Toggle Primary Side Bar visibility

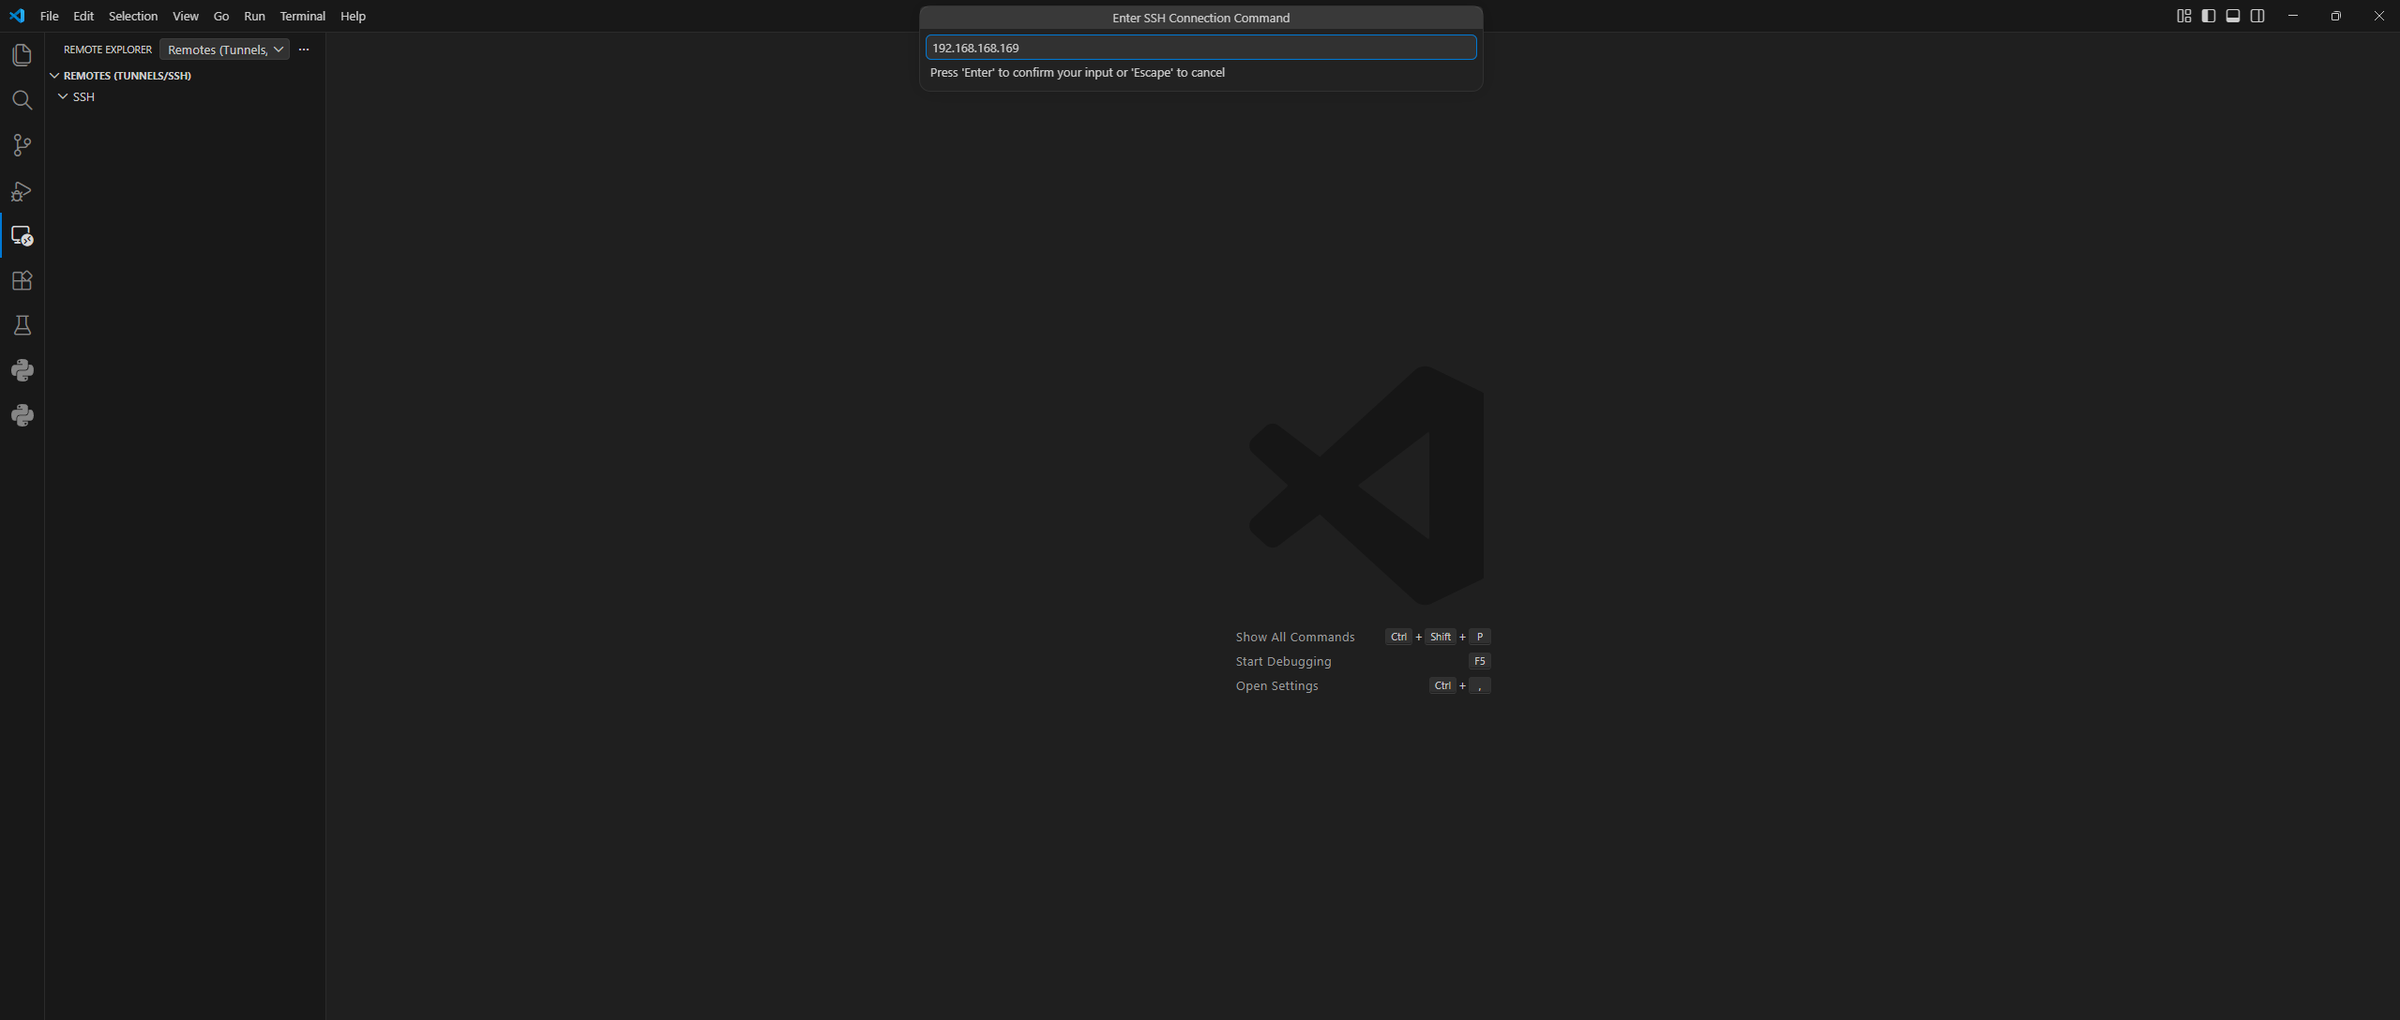[x=2208, y=16]
